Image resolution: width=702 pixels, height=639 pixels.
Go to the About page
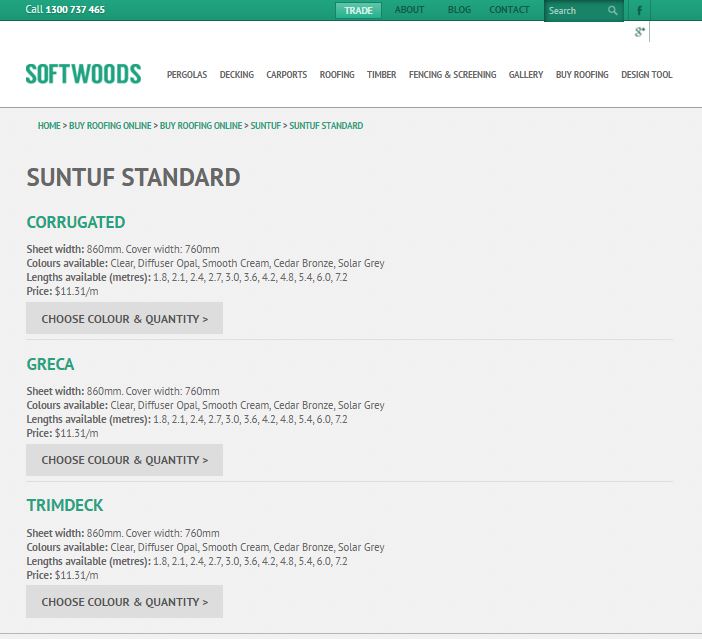[409, 10]
